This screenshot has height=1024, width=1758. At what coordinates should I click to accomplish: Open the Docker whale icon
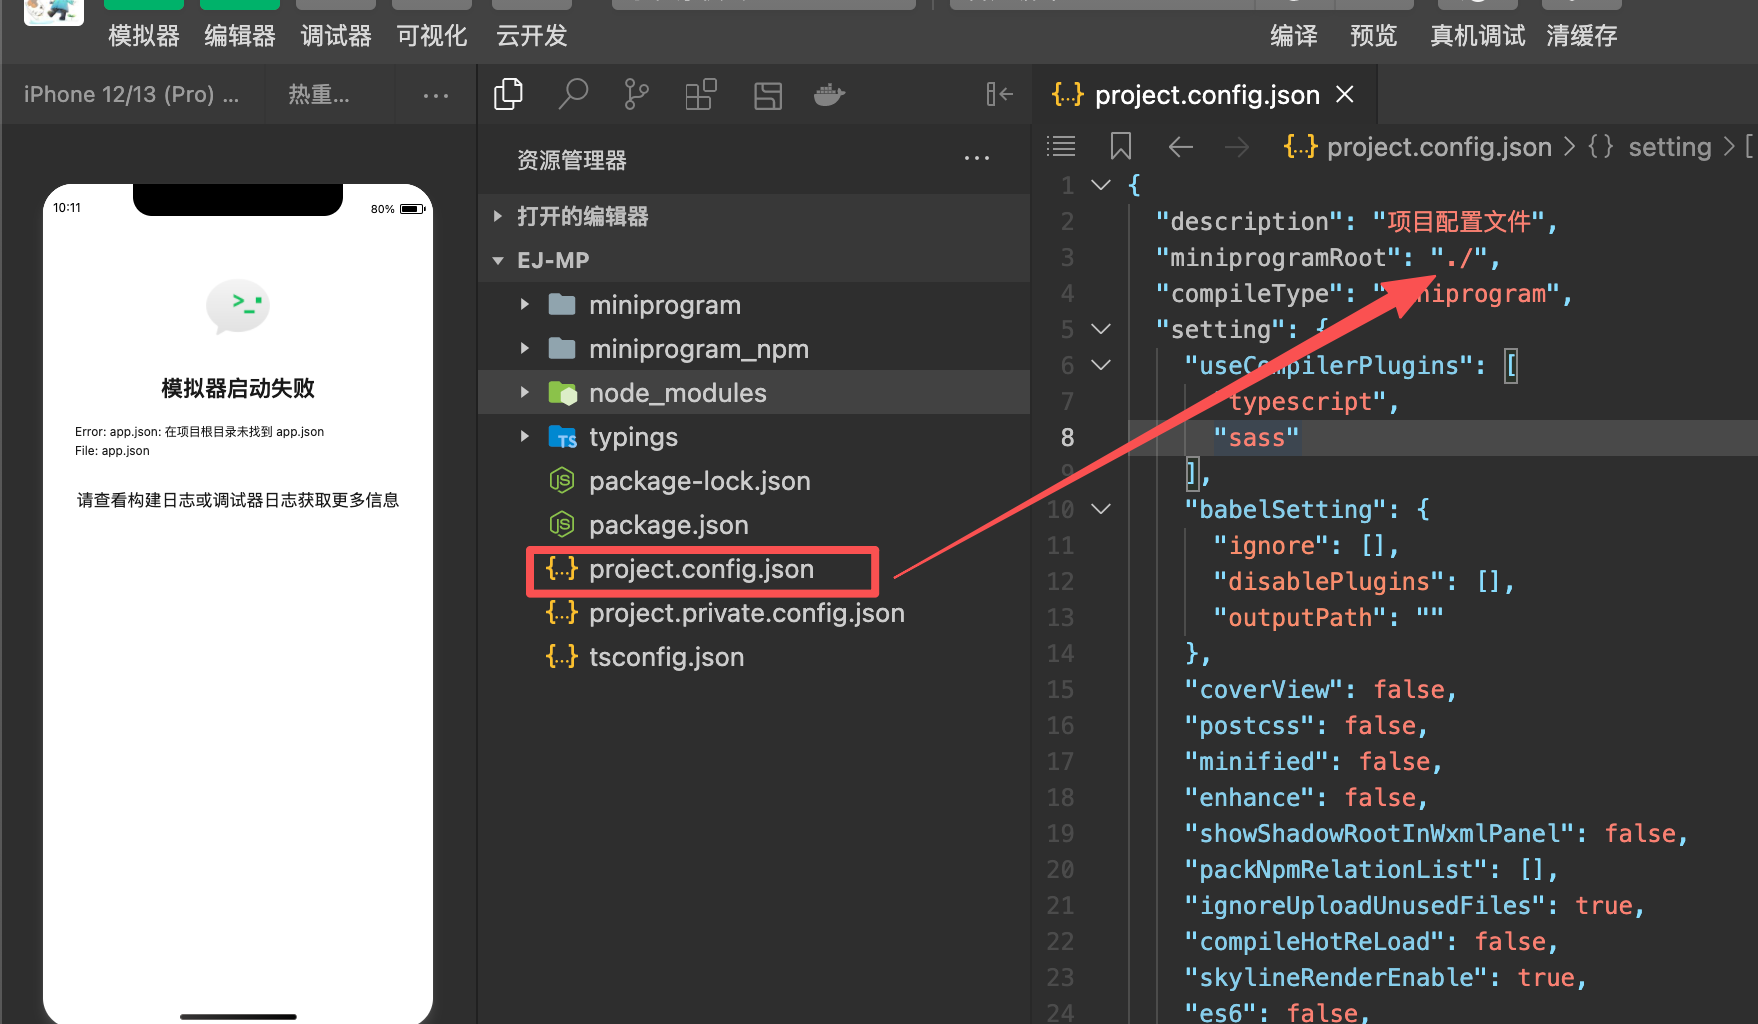coord(829,95)
